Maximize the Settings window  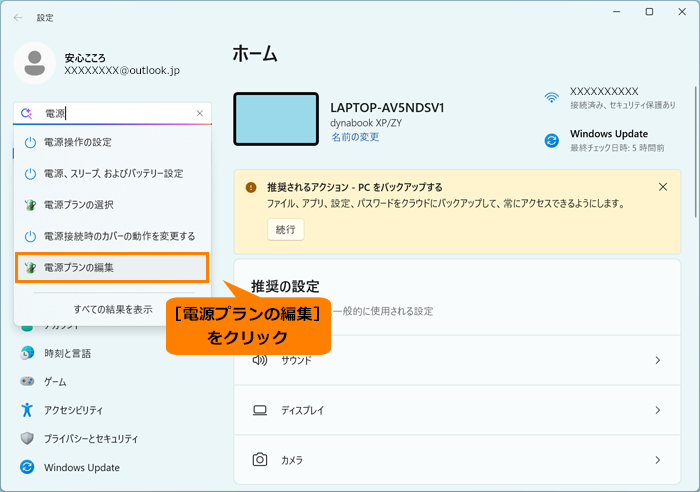click(x=650, y=12)
